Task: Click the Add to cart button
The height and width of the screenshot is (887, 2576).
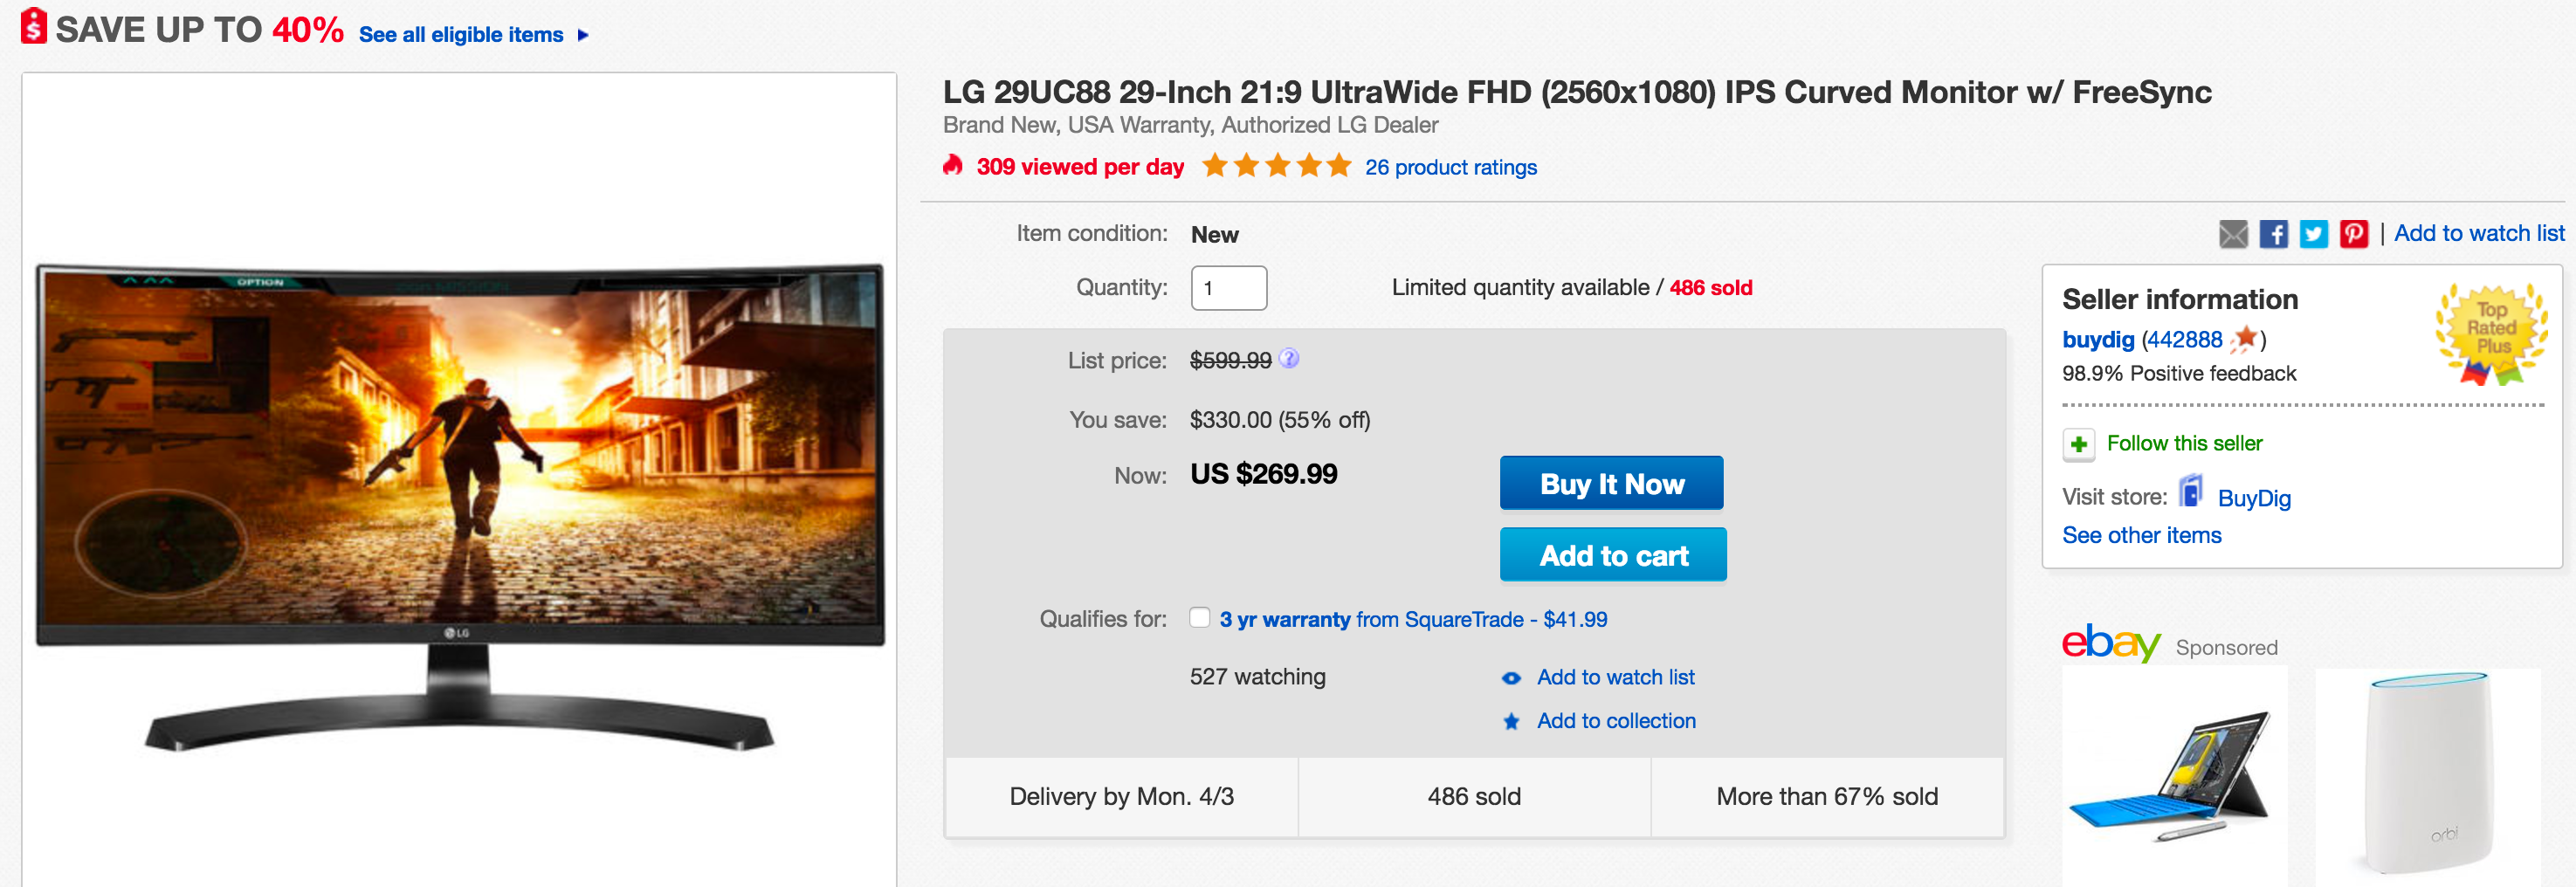Action: click(1612, 555)
